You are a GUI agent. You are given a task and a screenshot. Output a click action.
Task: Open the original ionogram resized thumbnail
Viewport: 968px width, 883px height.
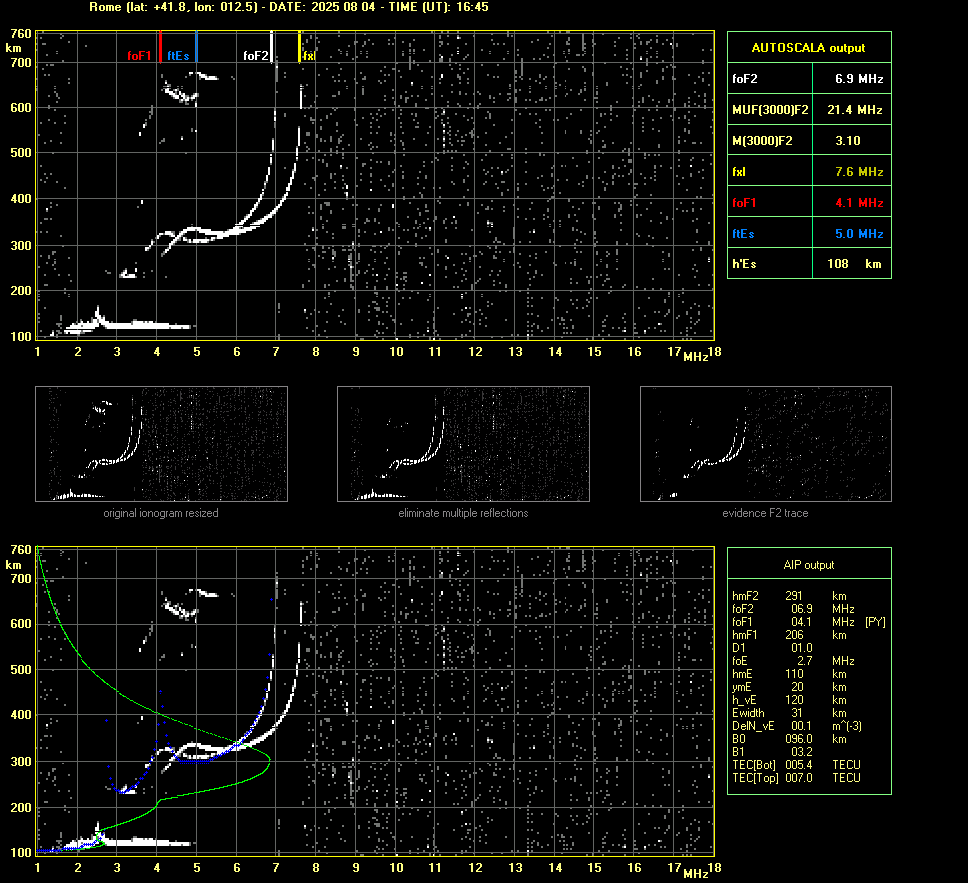(161, 444)
